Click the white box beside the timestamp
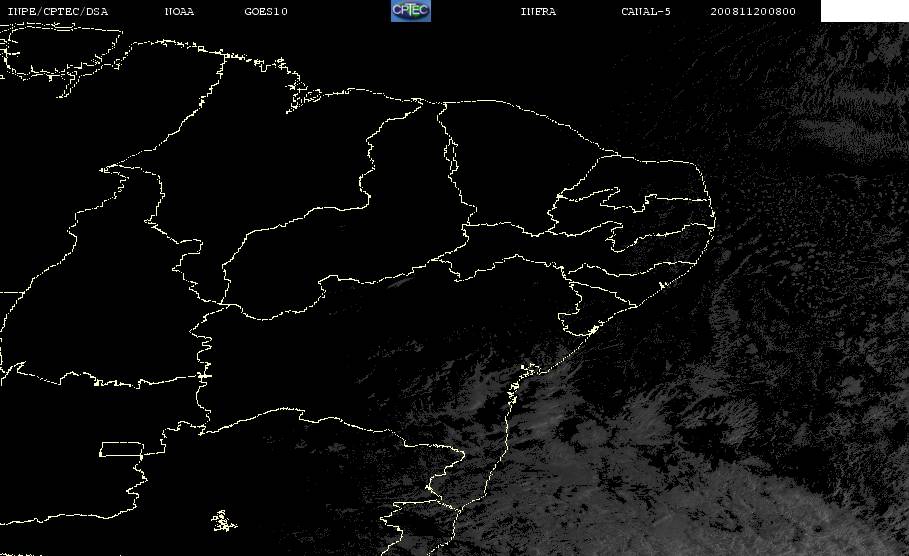 pyautogui.click(x=864, y=10)
